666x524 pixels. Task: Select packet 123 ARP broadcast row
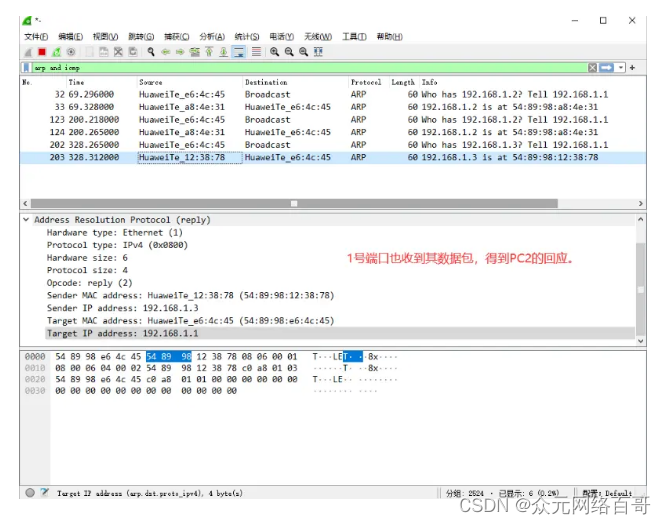click(333, 120)
